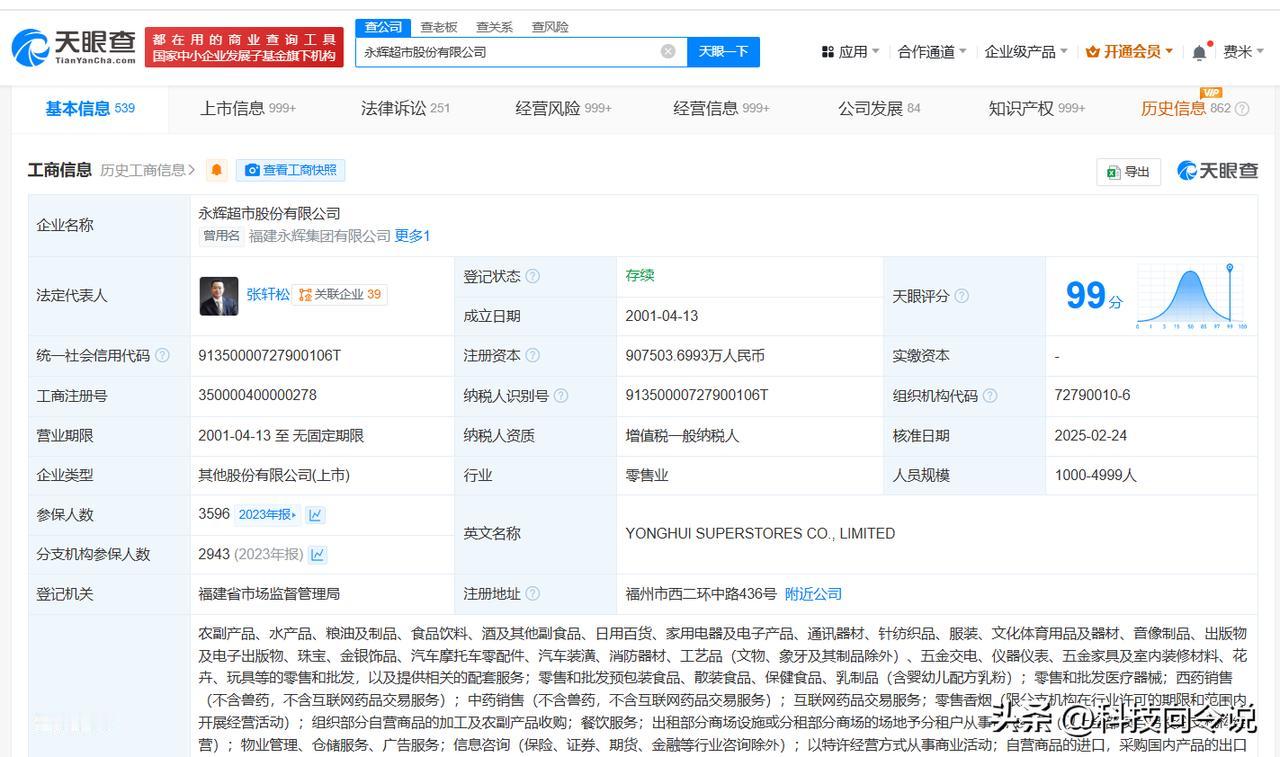Expand the 应用 dropdown menu
Screen dimensions: 1280x757
[850, 51]
